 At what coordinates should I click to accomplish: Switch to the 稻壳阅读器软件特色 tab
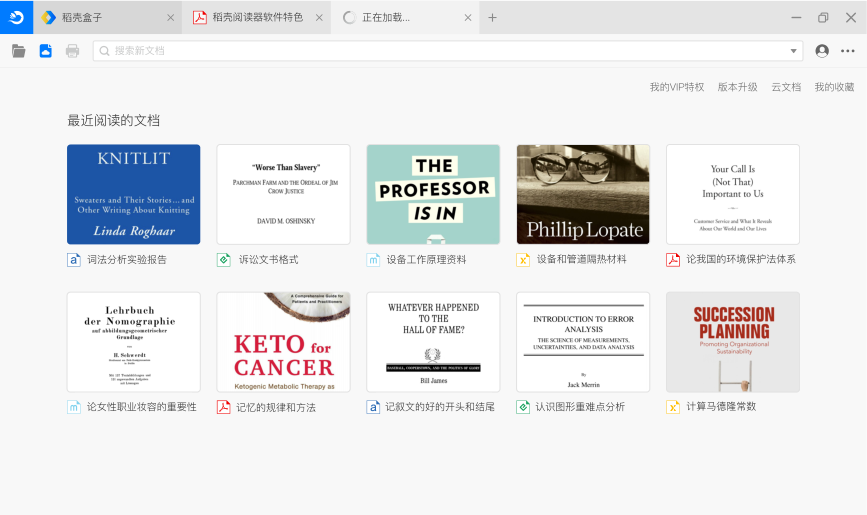click(257, 17)
